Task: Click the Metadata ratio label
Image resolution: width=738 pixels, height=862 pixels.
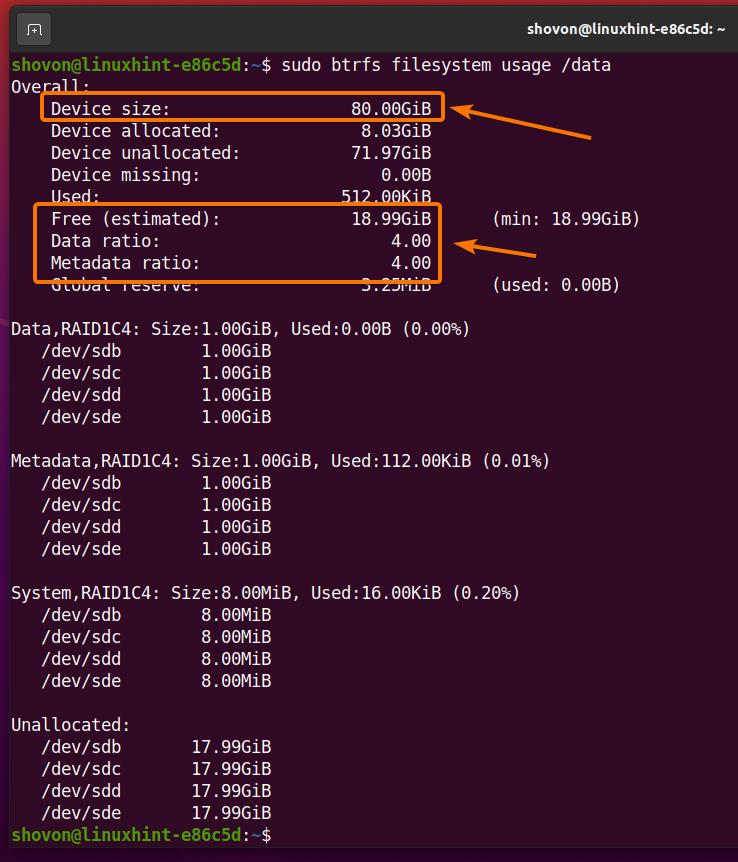Action: click(125, 263)
